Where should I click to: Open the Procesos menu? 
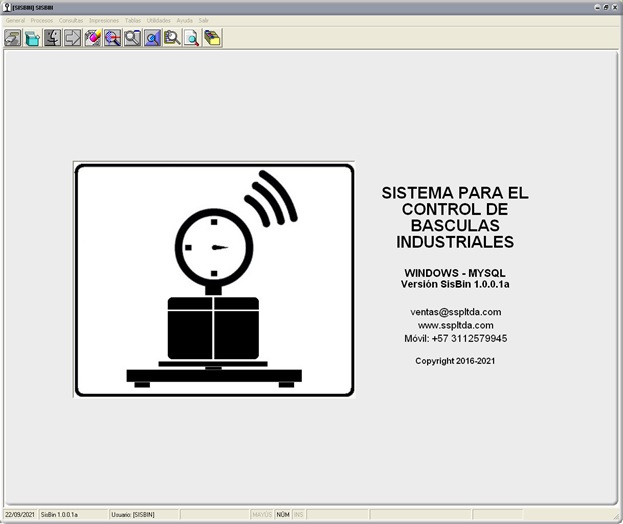pyautogui.click(x=42, y=20)
